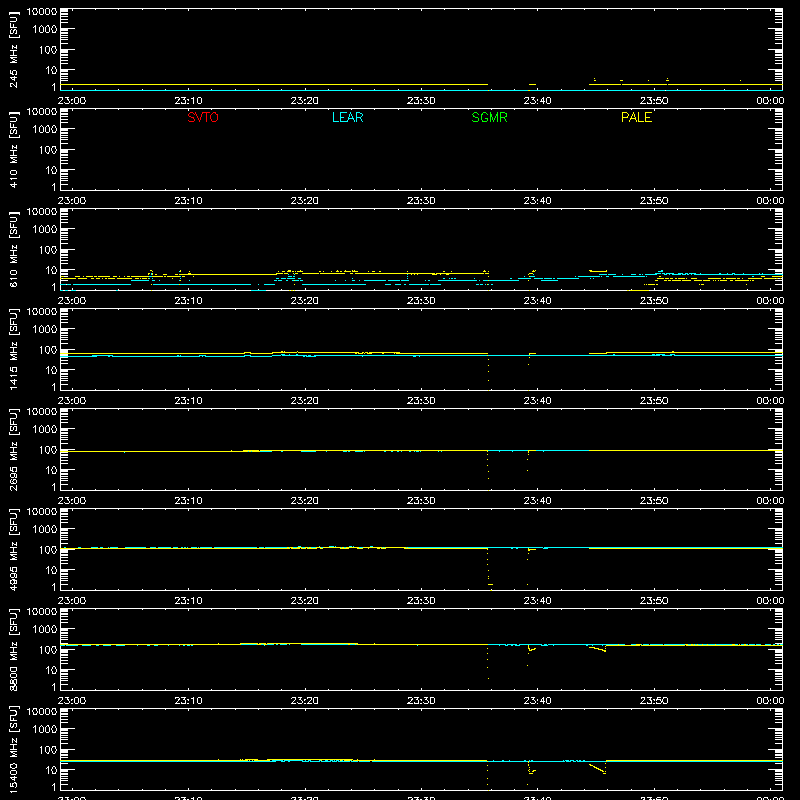The width and height of the screenshot is (800, 800).
Task: Click the 100 y-axis label of 610 MHz plot
Action: [48, 250]
